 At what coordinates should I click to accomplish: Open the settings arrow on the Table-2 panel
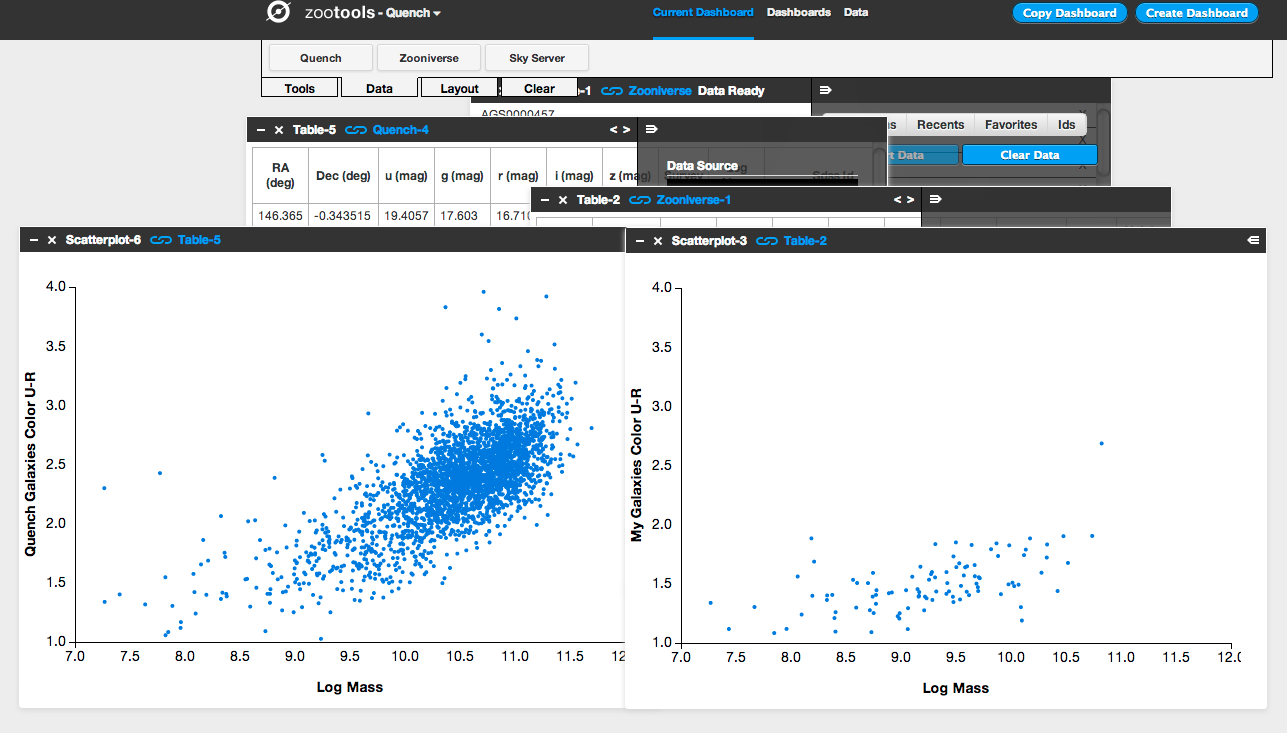click(934, 199)
